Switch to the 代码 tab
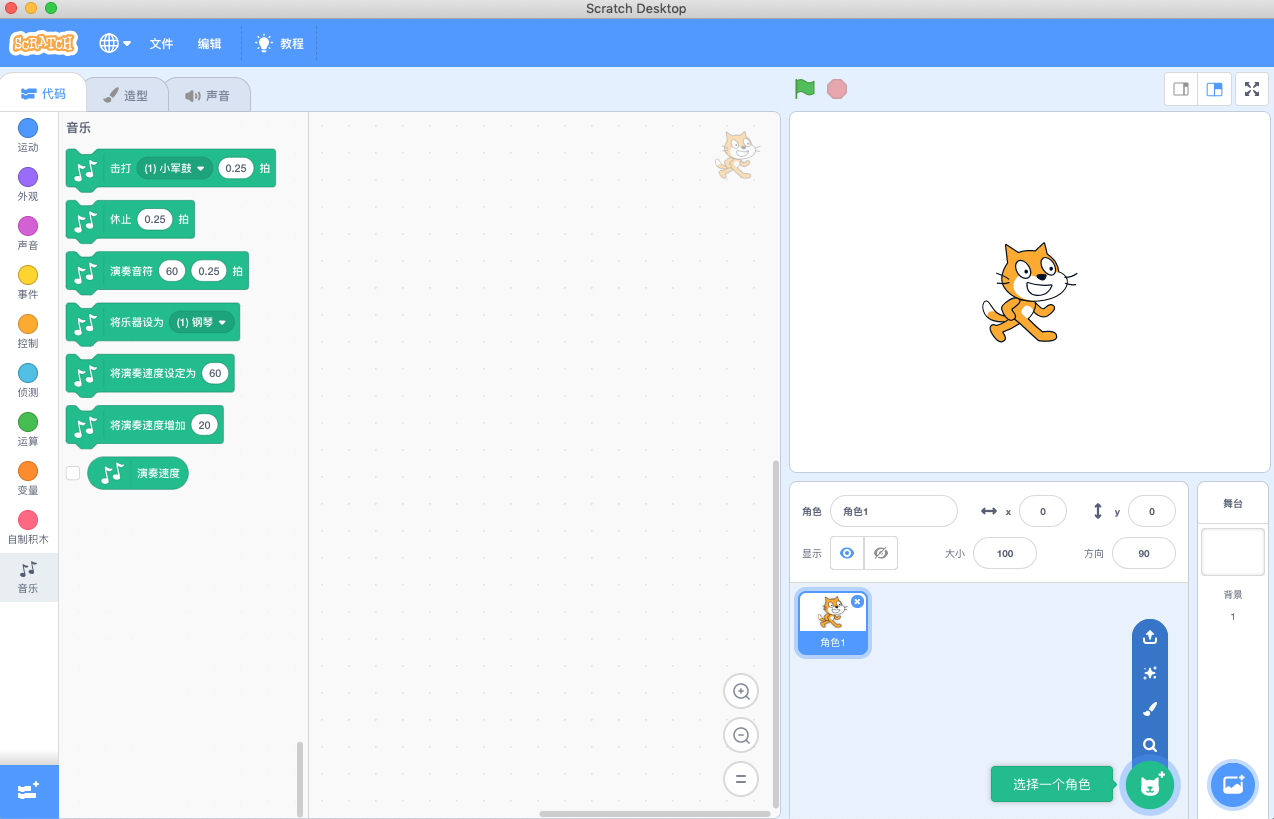This screenshot has height=819, width=1274. pyautogui.click(x=43, y=94)
